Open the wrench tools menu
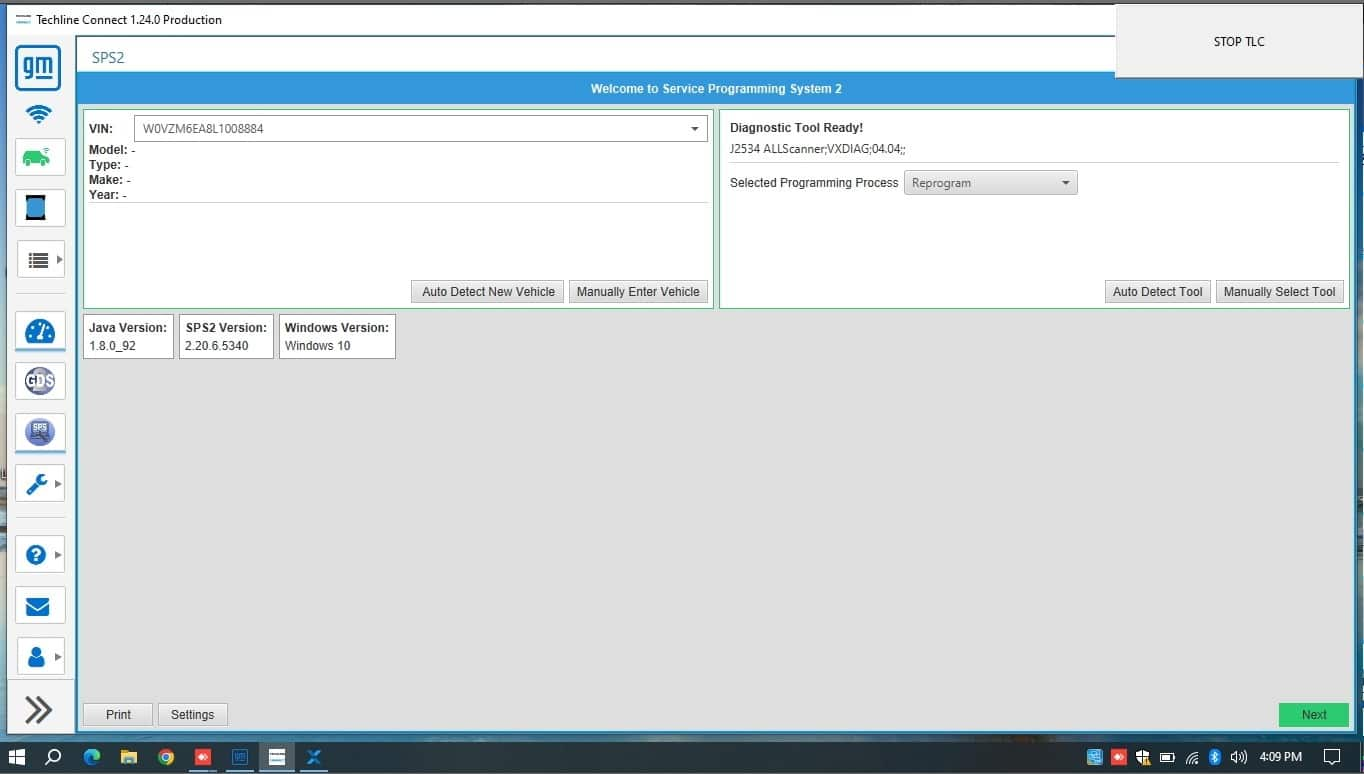 (x=39, y=484)
